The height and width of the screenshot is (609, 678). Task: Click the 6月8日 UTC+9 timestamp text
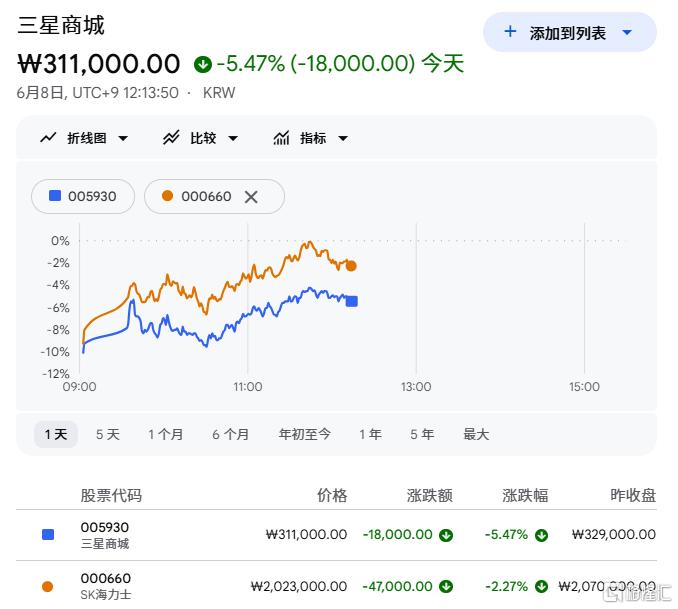[x=98, y=93]
